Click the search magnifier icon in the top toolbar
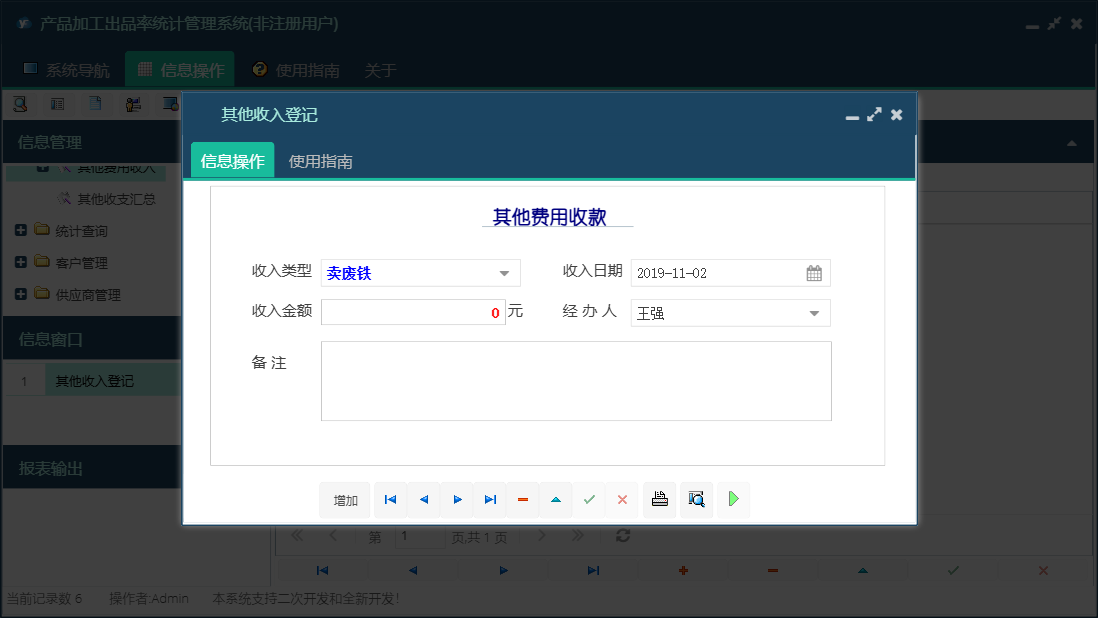1098x618 pixels. (x=20, y=103)
